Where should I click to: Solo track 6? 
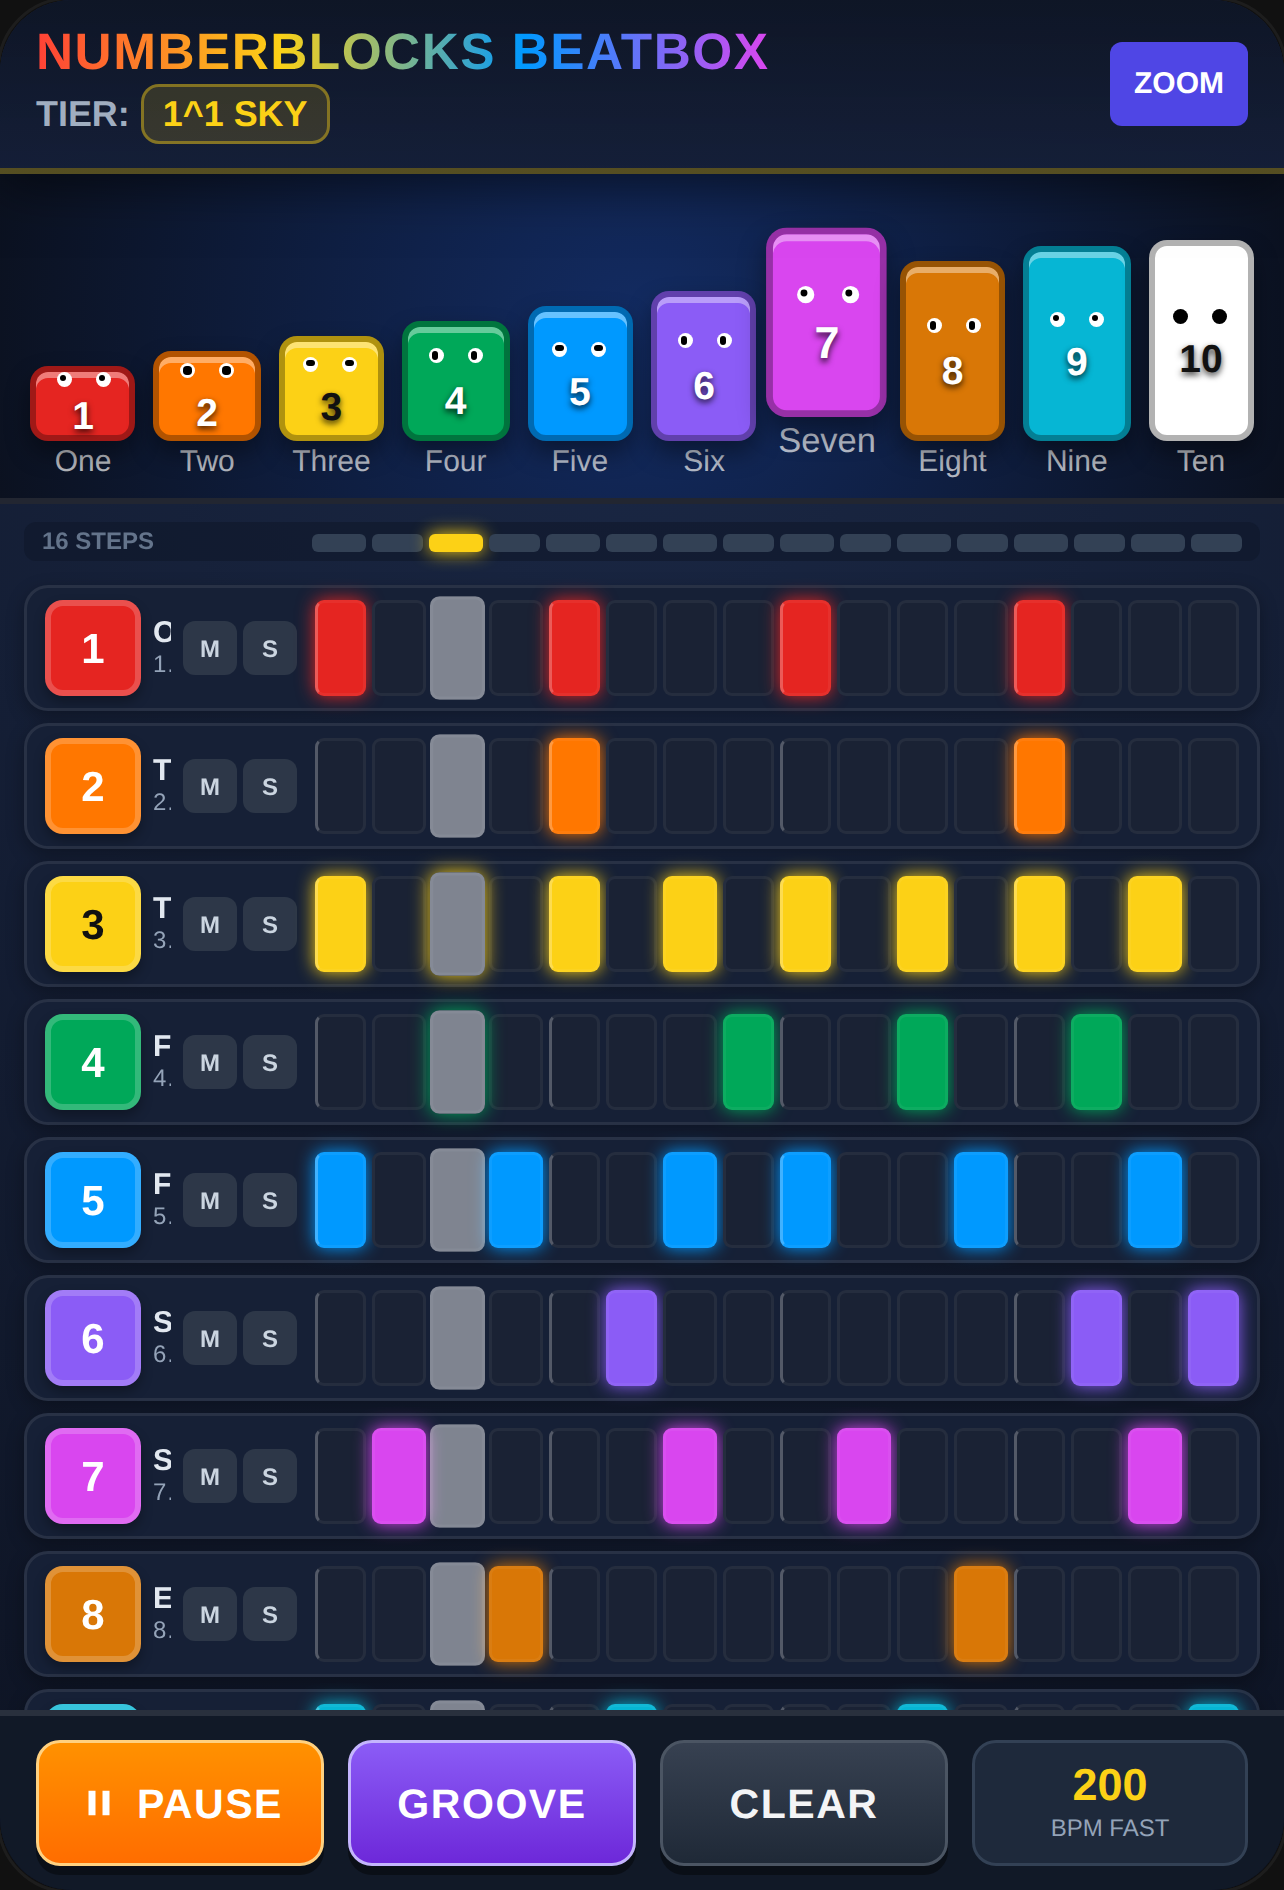(270, 1338)
